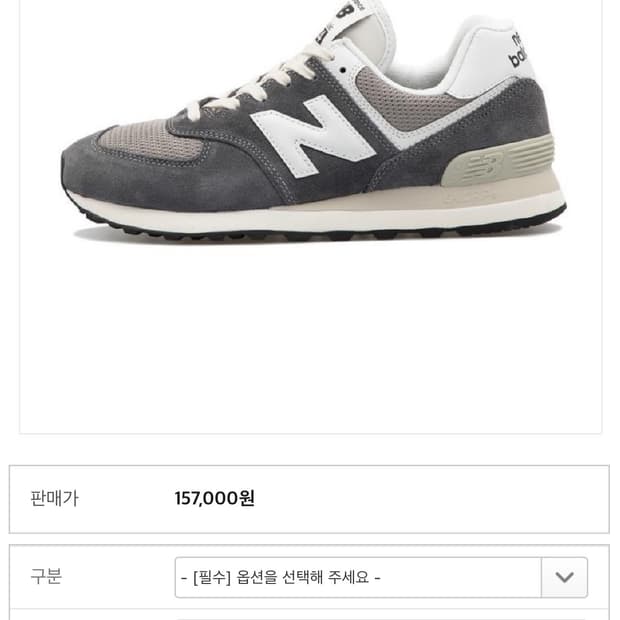Click the 판매가 label
Viewport: 620px width, 620px height.
pos(55,498)
